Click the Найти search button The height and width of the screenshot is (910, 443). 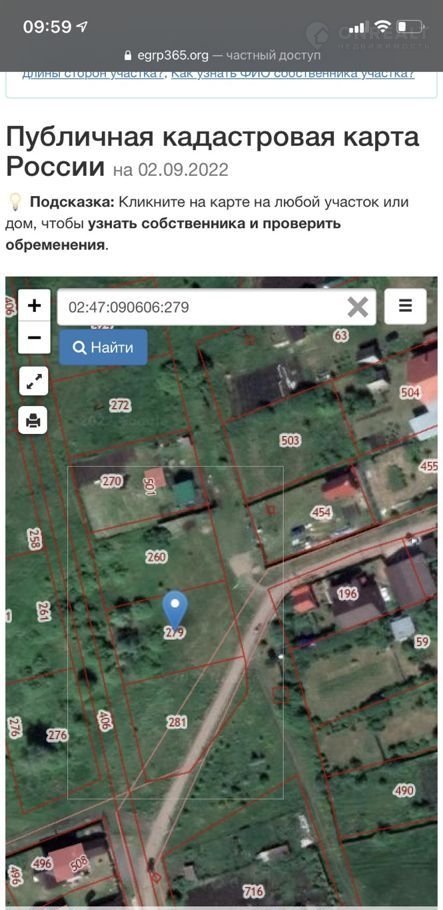pyautogui.click(x=103, y=347)
